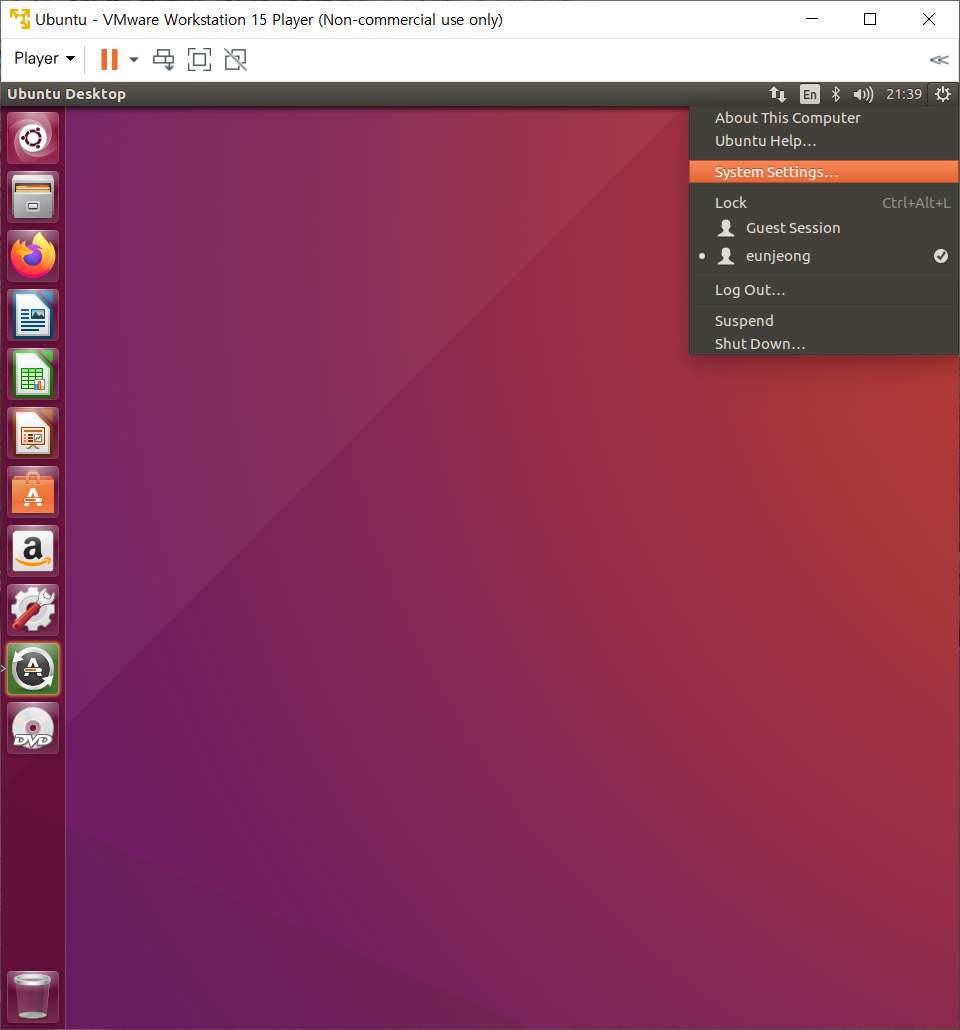Expand the power options arrow next to pause
The image size is (960, 1030).
click(x=134, y=59)
